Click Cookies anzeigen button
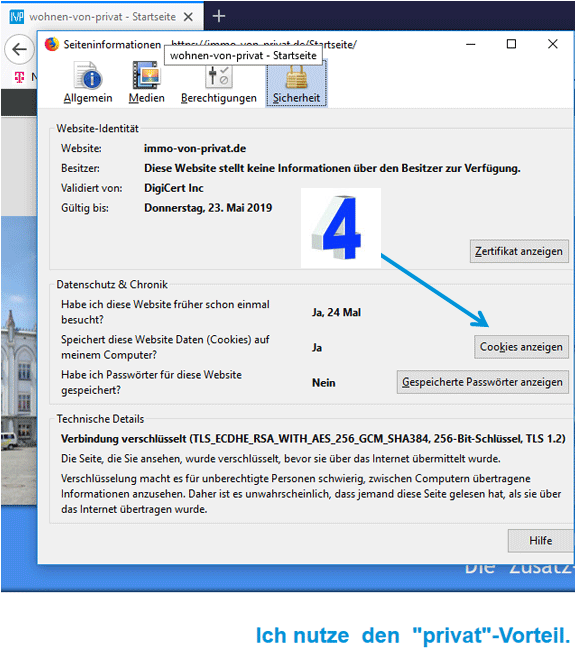Image resolution: width=576 pixels, height=655 pixels. tap(521, 347)
